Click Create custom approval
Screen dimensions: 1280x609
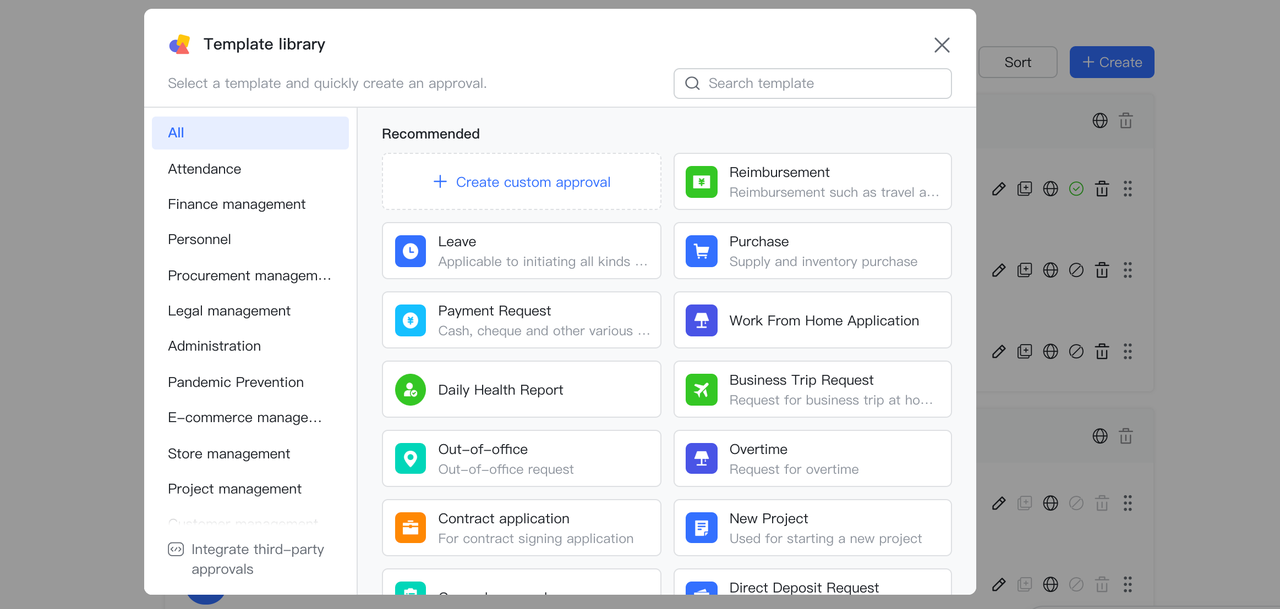tap(521, 182)
